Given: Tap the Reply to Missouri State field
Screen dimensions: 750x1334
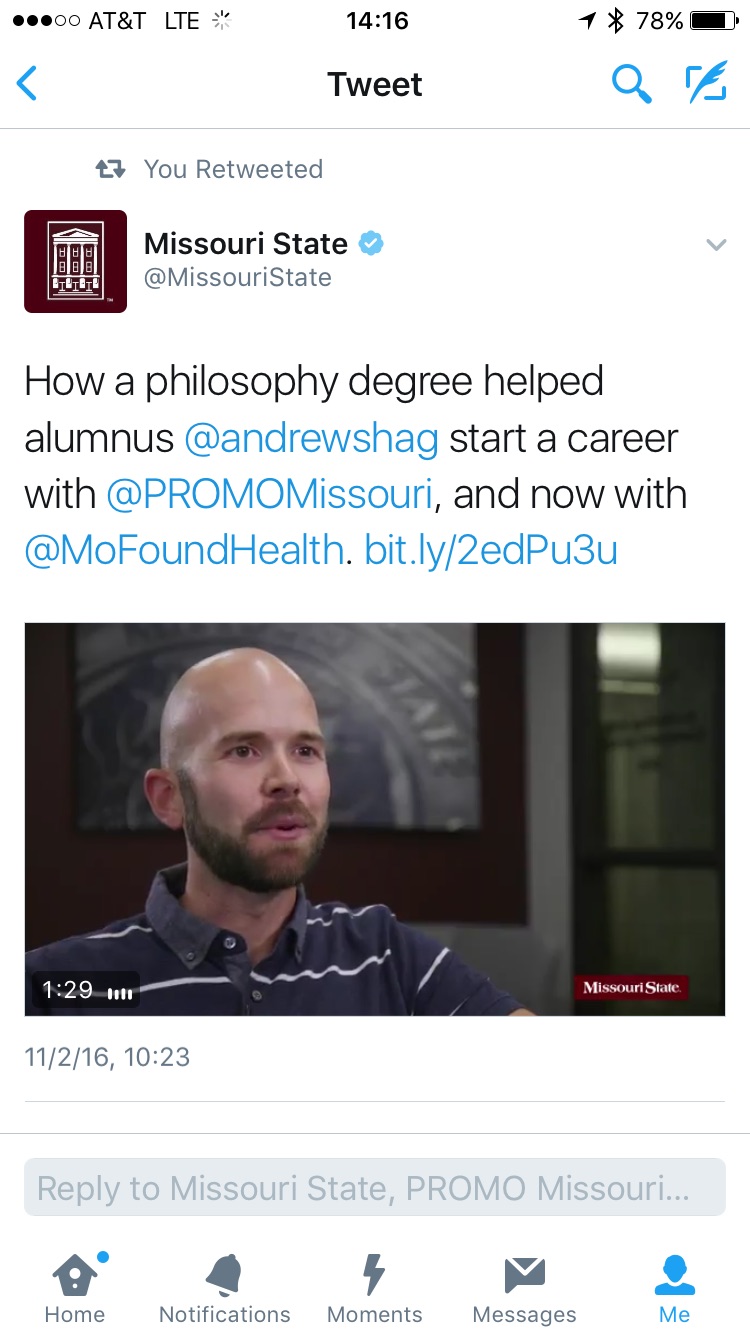Looking at the screenshot, I should pos(375,1188).
